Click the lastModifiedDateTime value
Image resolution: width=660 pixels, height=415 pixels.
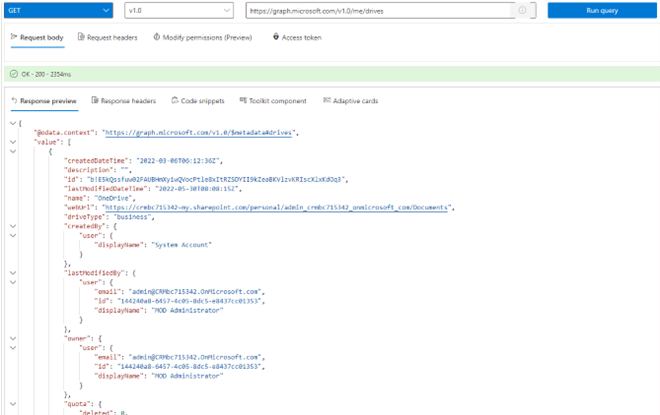click(x=197, y=189)
